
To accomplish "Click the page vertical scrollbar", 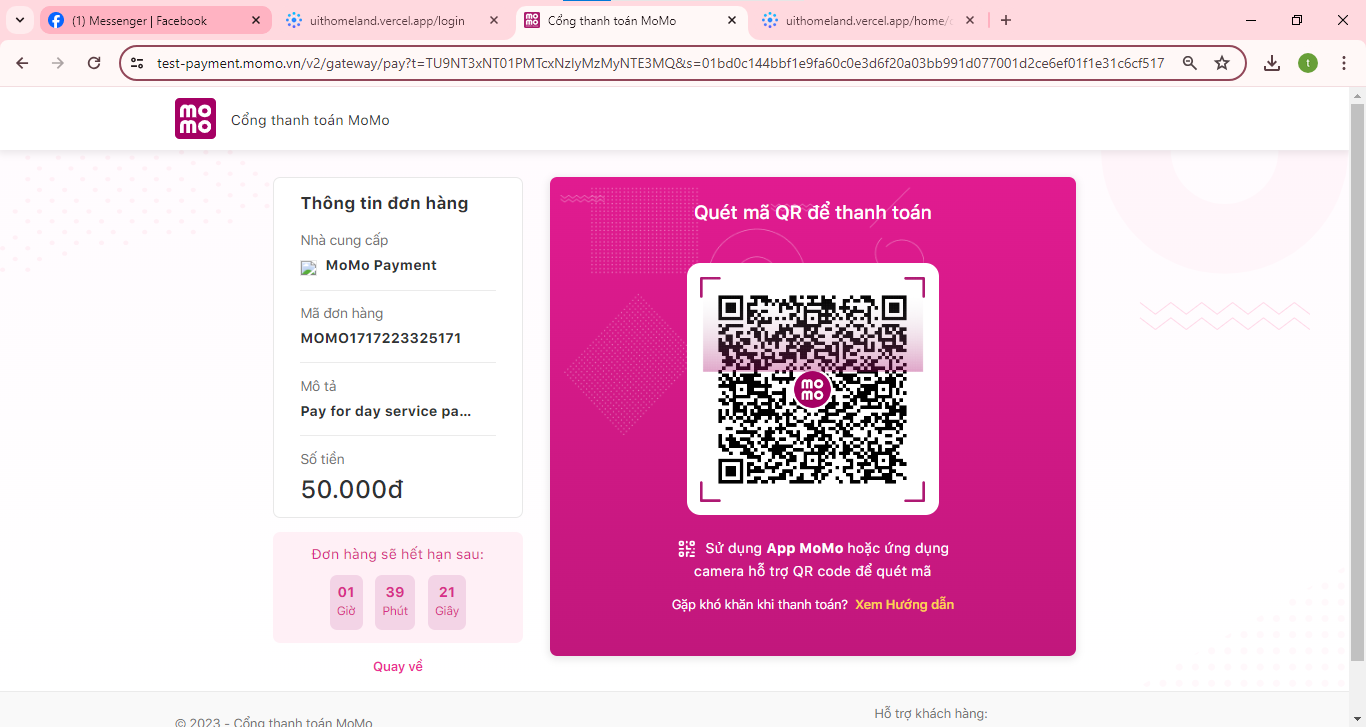I will [x=1357, y=380].
